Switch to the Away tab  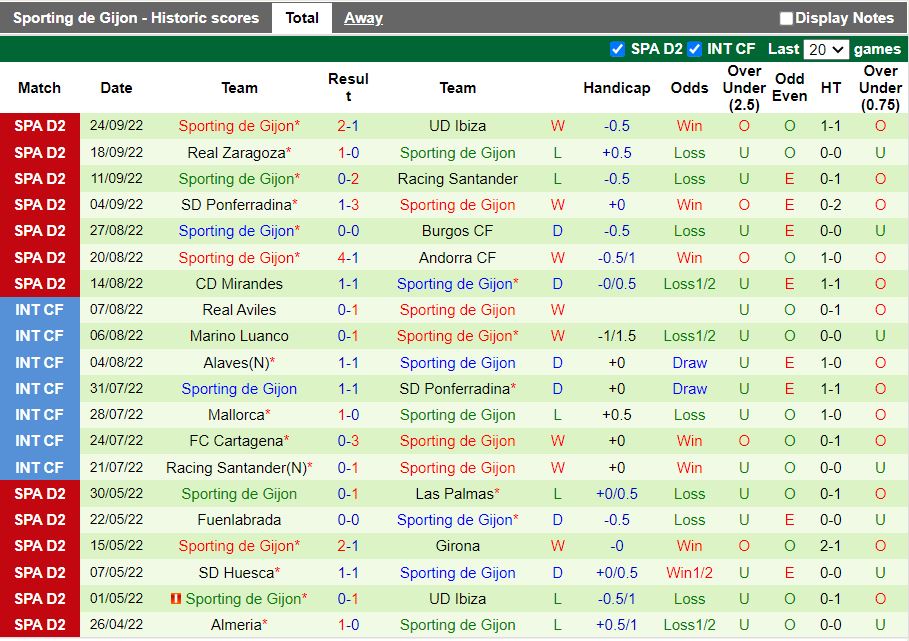[x=363, y=18]
